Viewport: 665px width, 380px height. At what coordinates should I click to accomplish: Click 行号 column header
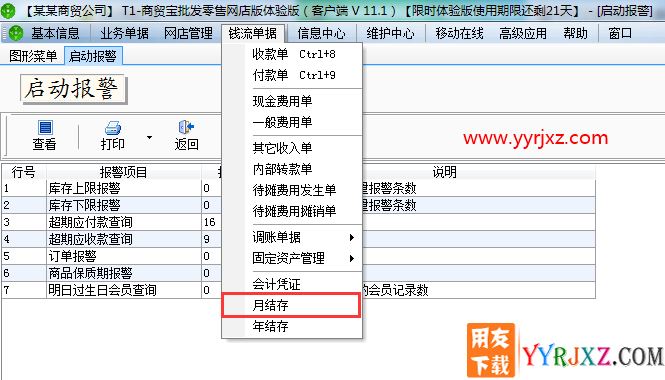point(24,172)
